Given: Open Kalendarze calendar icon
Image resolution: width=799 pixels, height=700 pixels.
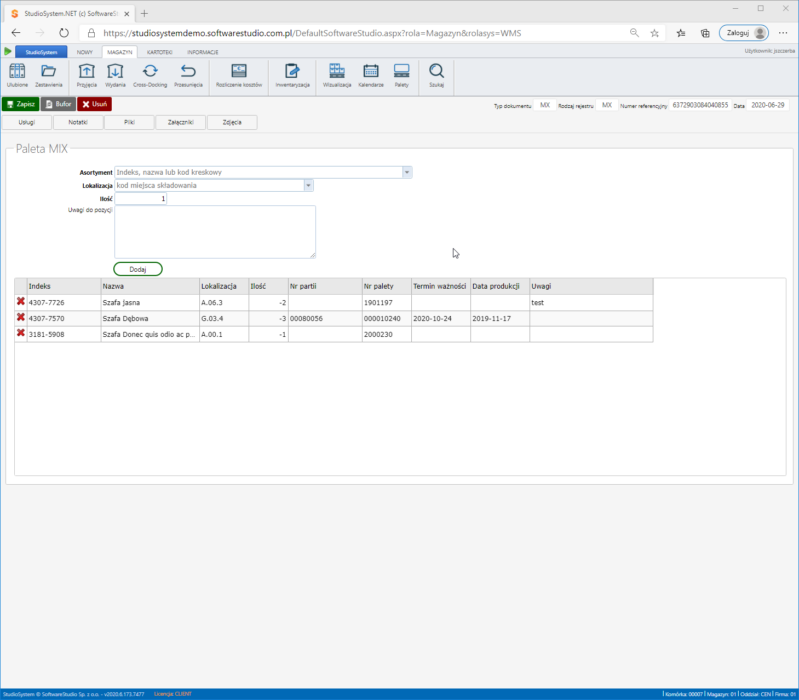Looking at the screenshot, I should 371,75.
